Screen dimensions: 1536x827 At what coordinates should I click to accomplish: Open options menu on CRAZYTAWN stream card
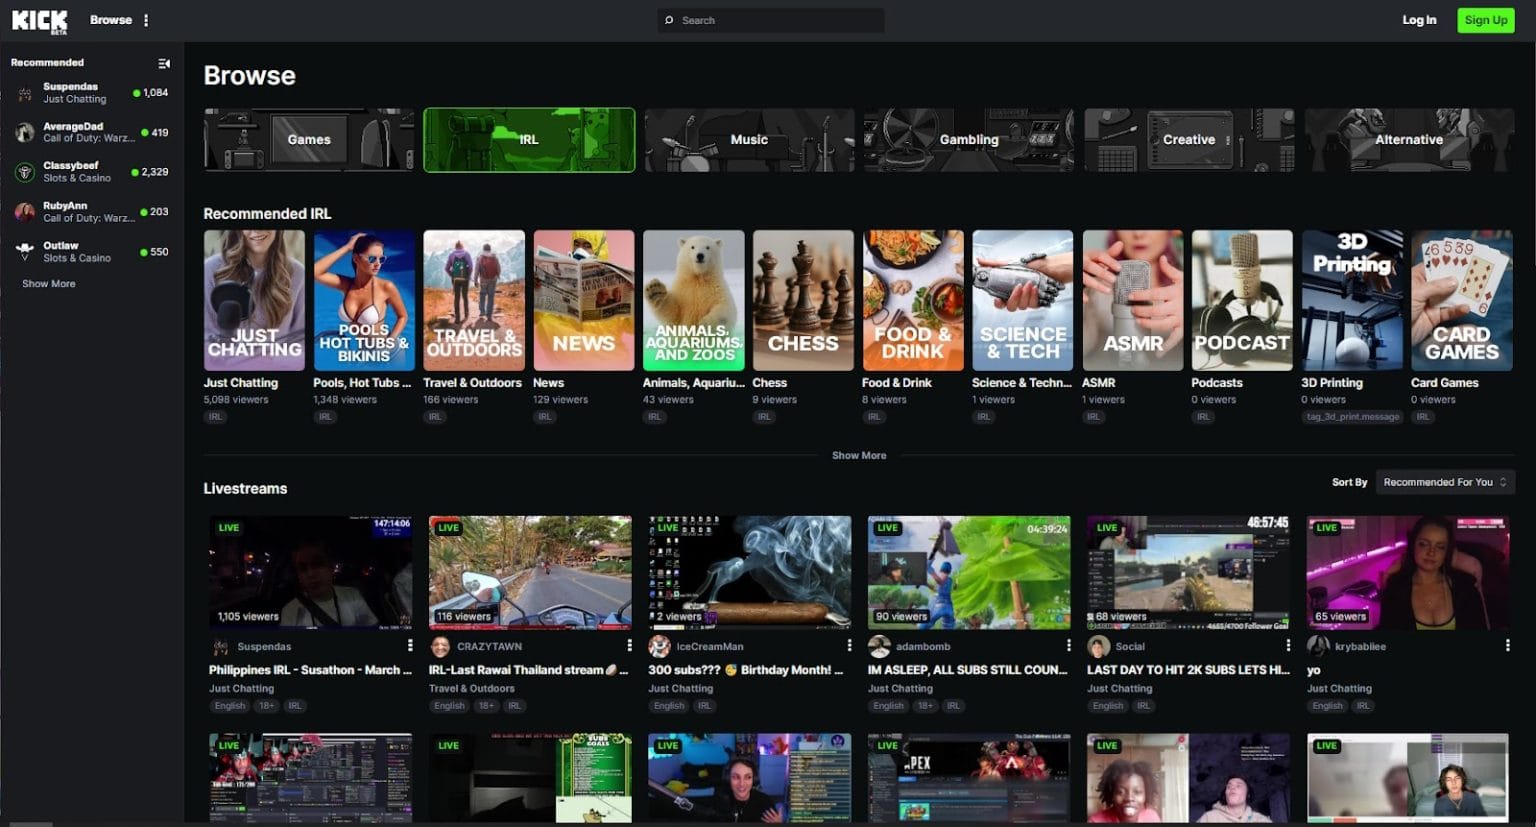click(x=629, y=645)
